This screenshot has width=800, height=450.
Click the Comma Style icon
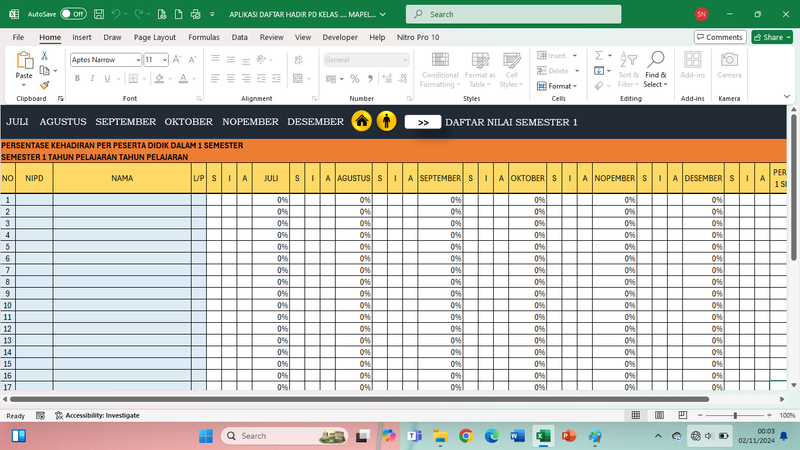pos(370,79)
